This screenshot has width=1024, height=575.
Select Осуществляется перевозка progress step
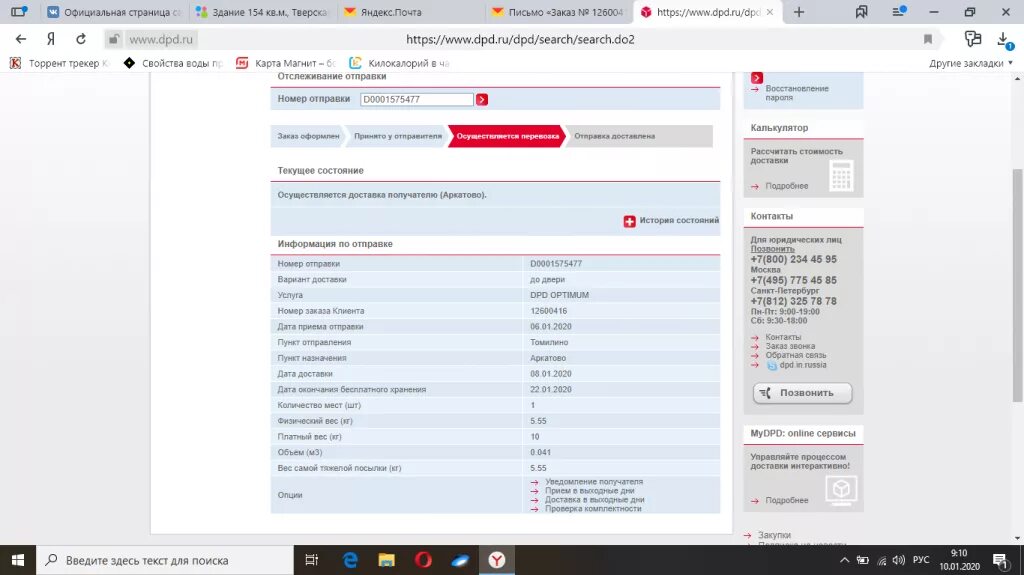tap(507, 136)
